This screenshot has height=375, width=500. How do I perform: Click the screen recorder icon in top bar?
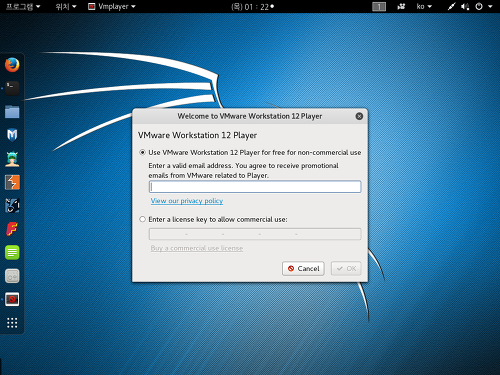[x=401, y=6]
